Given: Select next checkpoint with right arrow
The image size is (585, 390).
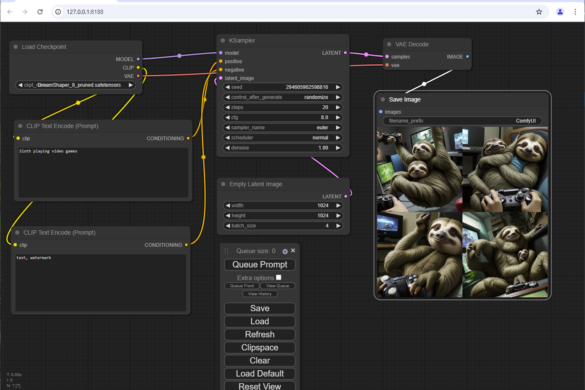Looking at the screenshot, I should coord(131,85).
